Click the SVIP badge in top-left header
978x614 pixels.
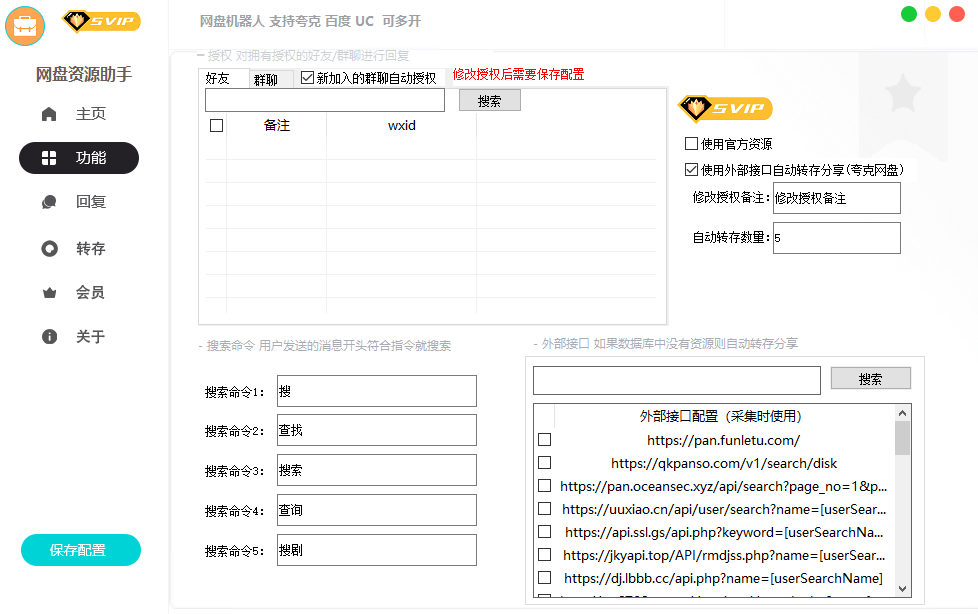101,21
